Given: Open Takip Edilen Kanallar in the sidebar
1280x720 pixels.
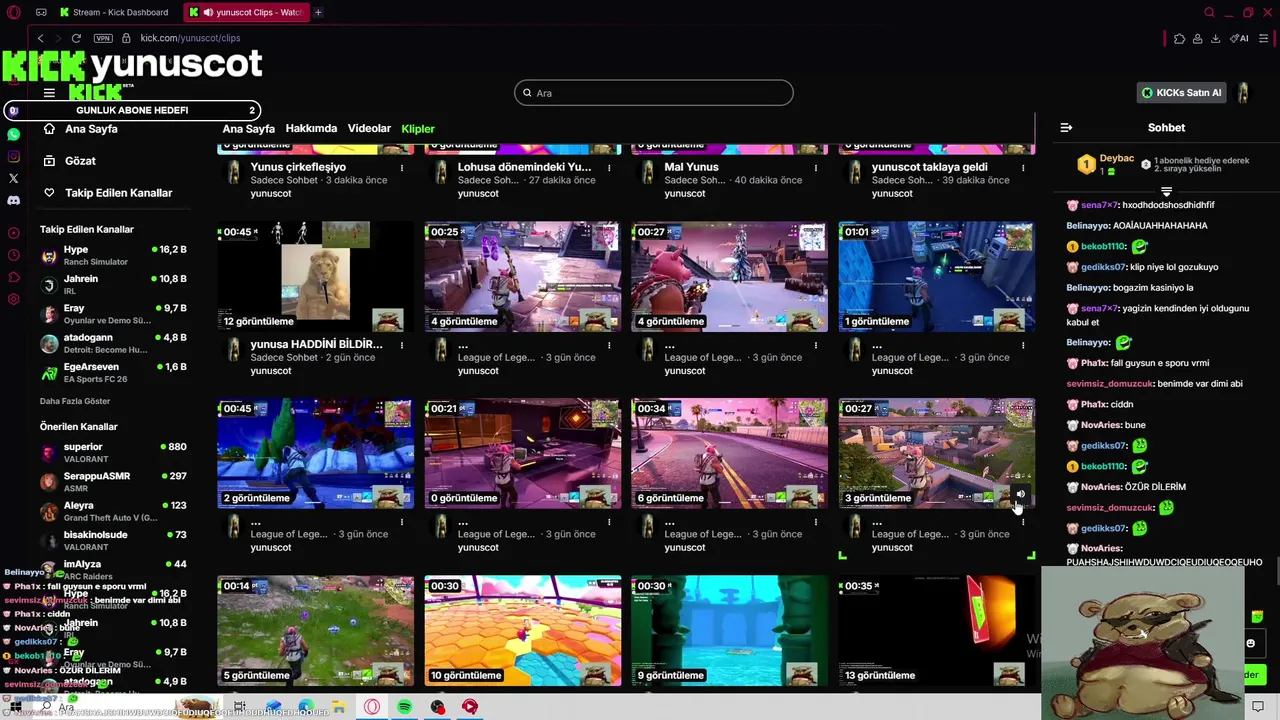Looking at the screenshot, I should 108,193.
